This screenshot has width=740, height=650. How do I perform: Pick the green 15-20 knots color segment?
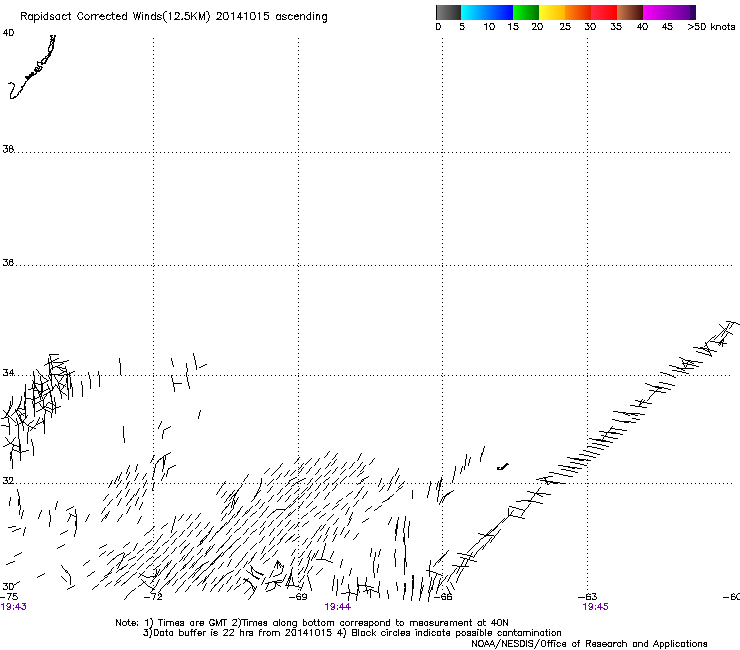tap(526, 12)
